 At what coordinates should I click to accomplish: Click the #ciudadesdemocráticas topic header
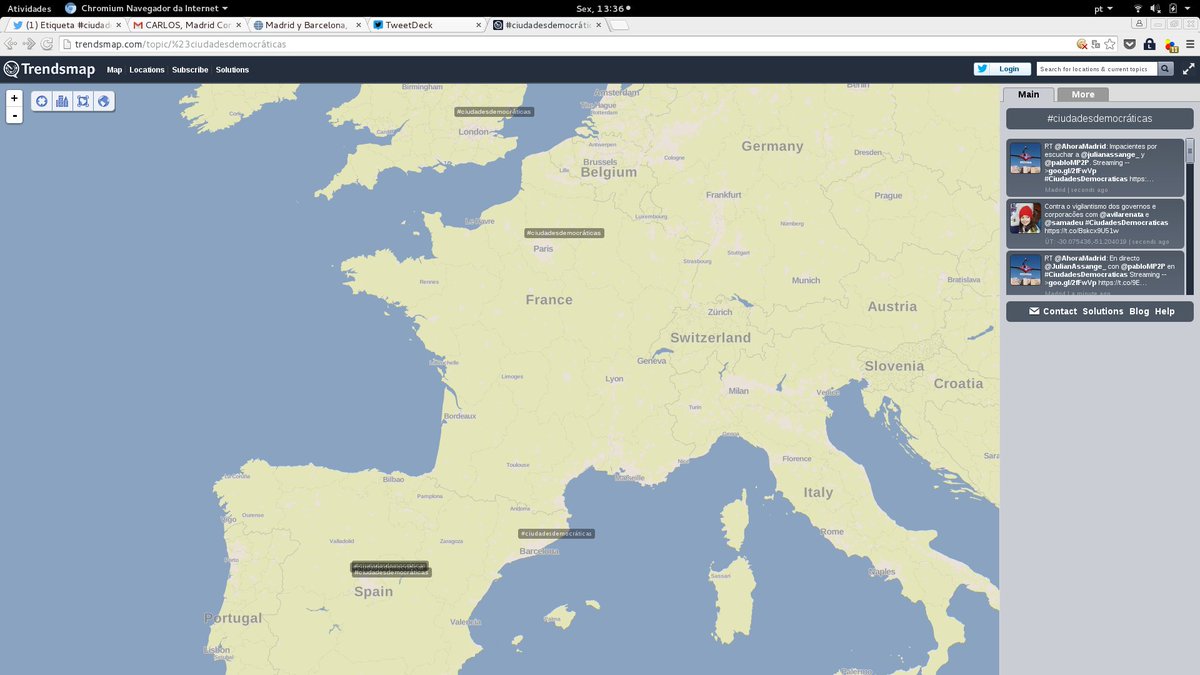1099,118
